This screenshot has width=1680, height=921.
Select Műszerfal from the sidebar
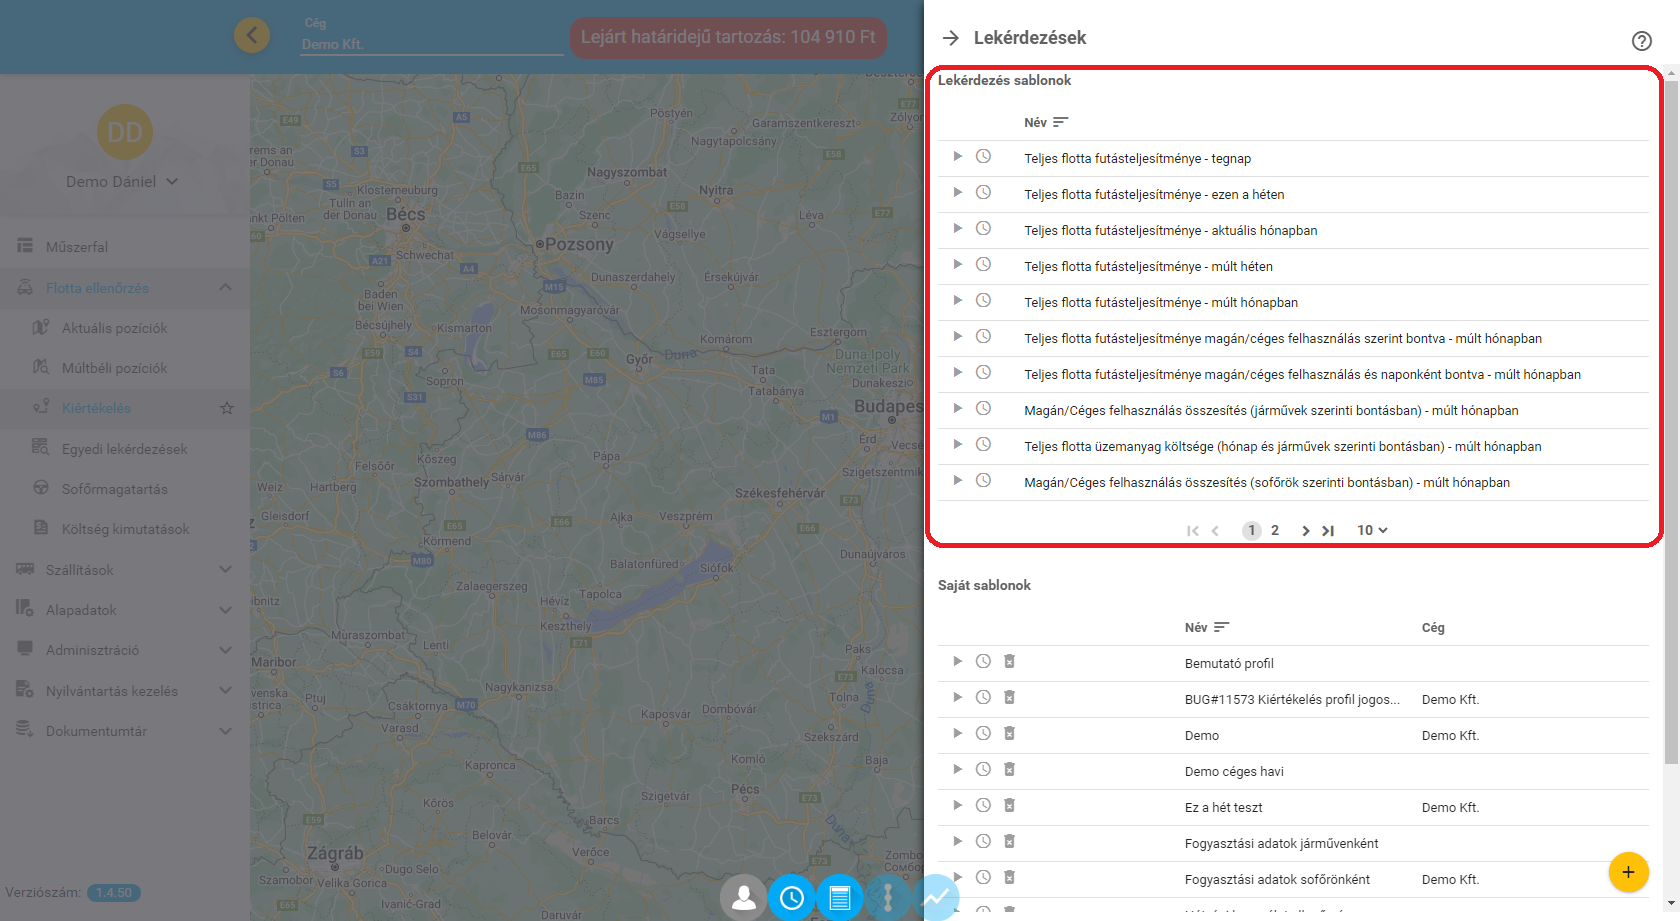click(77, 247)
